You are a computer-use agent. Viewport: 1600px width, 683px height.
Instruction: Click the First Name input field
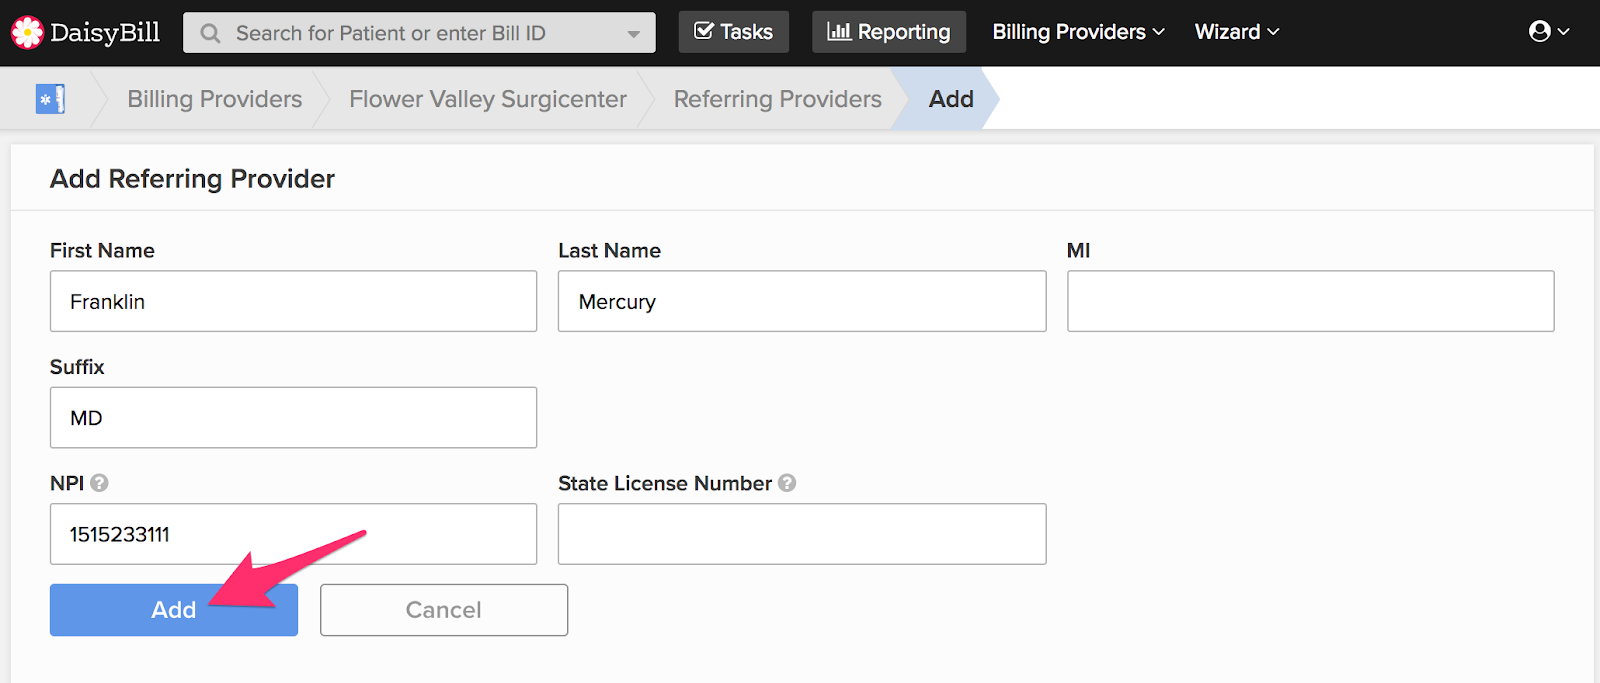[293, 301]
